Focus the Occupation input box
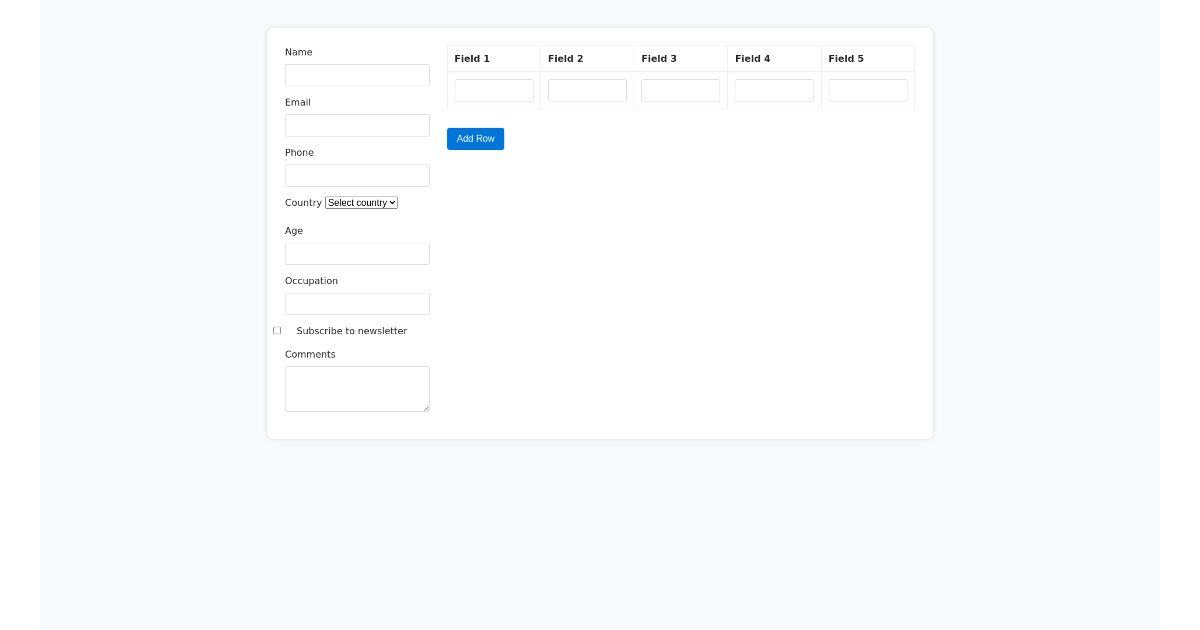This screenshot has height=630, width=1200. [x=357, y=304]
